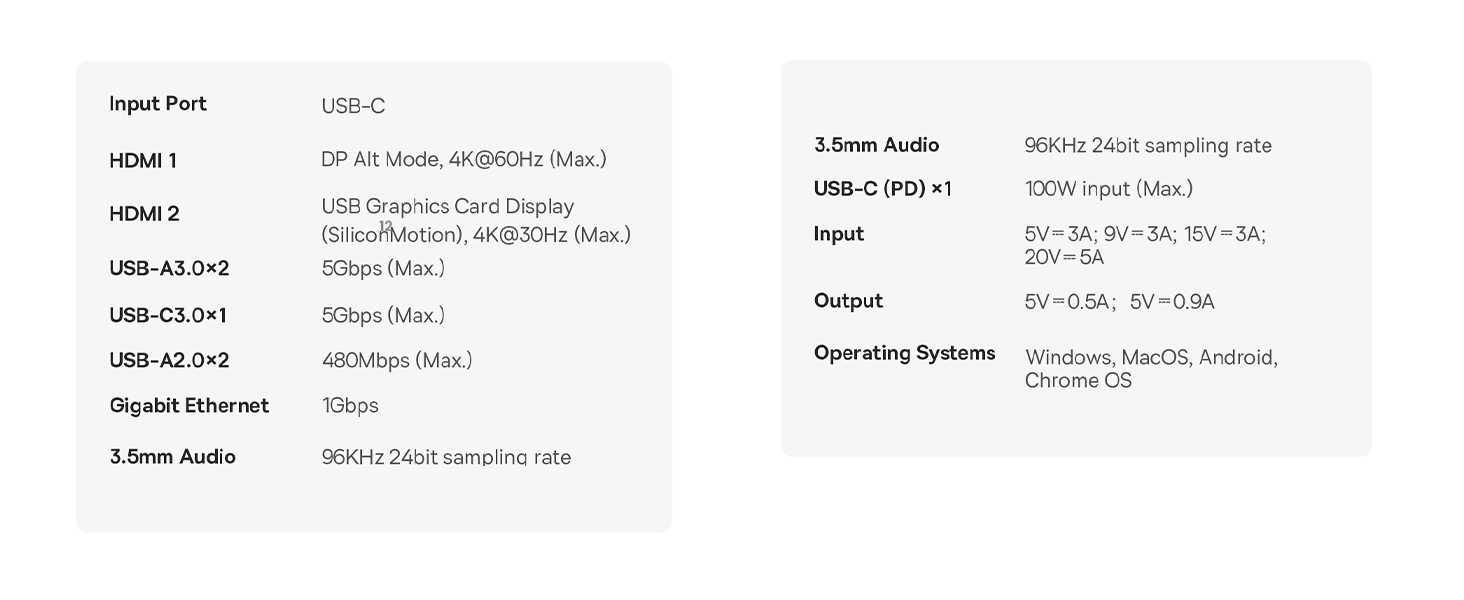Click the HDMI 1 label
Image resolution: width=1464 pixels, height=600 pixels.
[143, 161]
